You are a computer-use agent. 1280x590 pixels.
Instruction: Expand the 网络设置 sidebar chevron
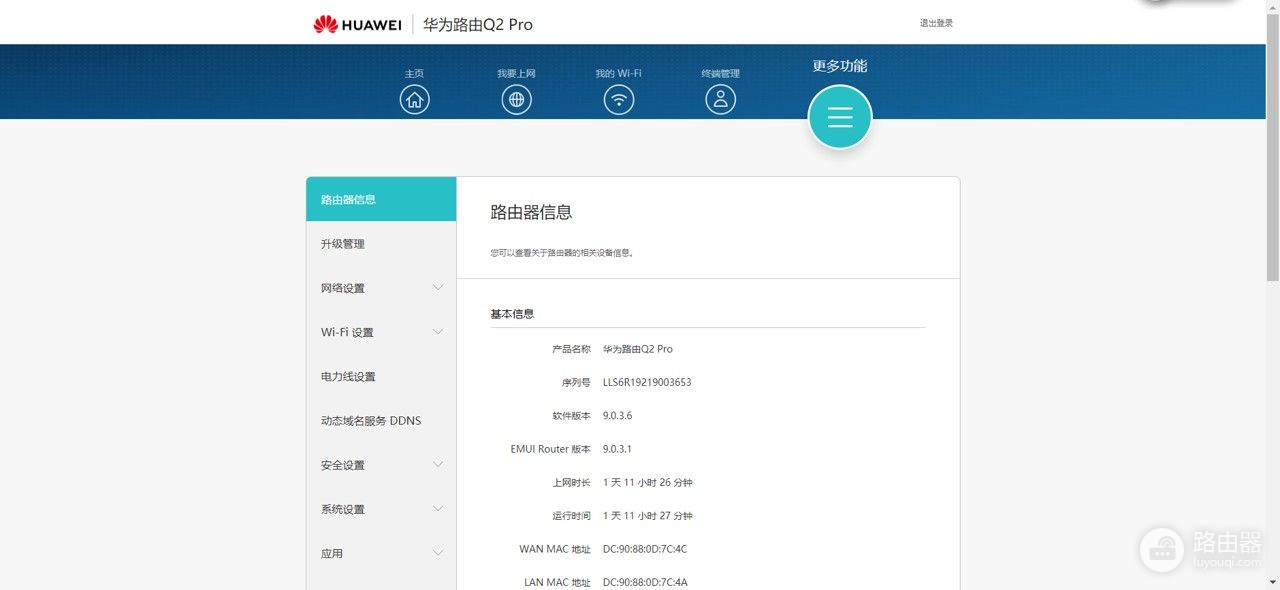click(x=438, y=288)
